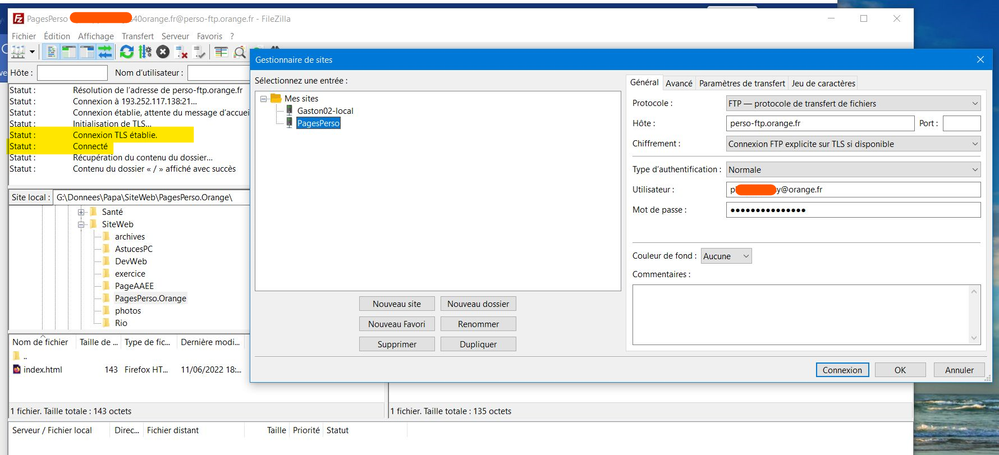Open the Transfert menu

[x=138, y=36]
